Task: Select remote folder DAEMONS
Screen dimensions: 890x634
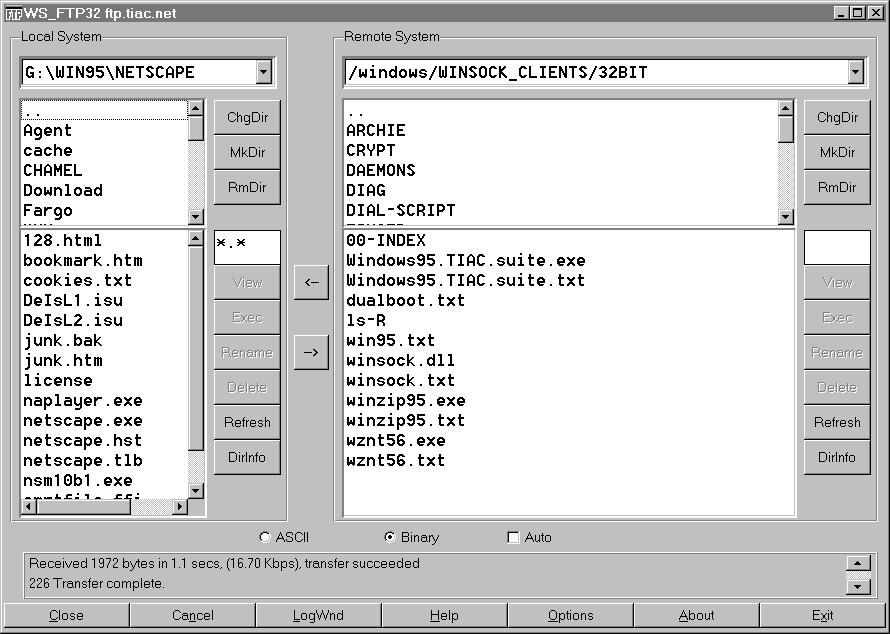Action: tap(561, 170)
